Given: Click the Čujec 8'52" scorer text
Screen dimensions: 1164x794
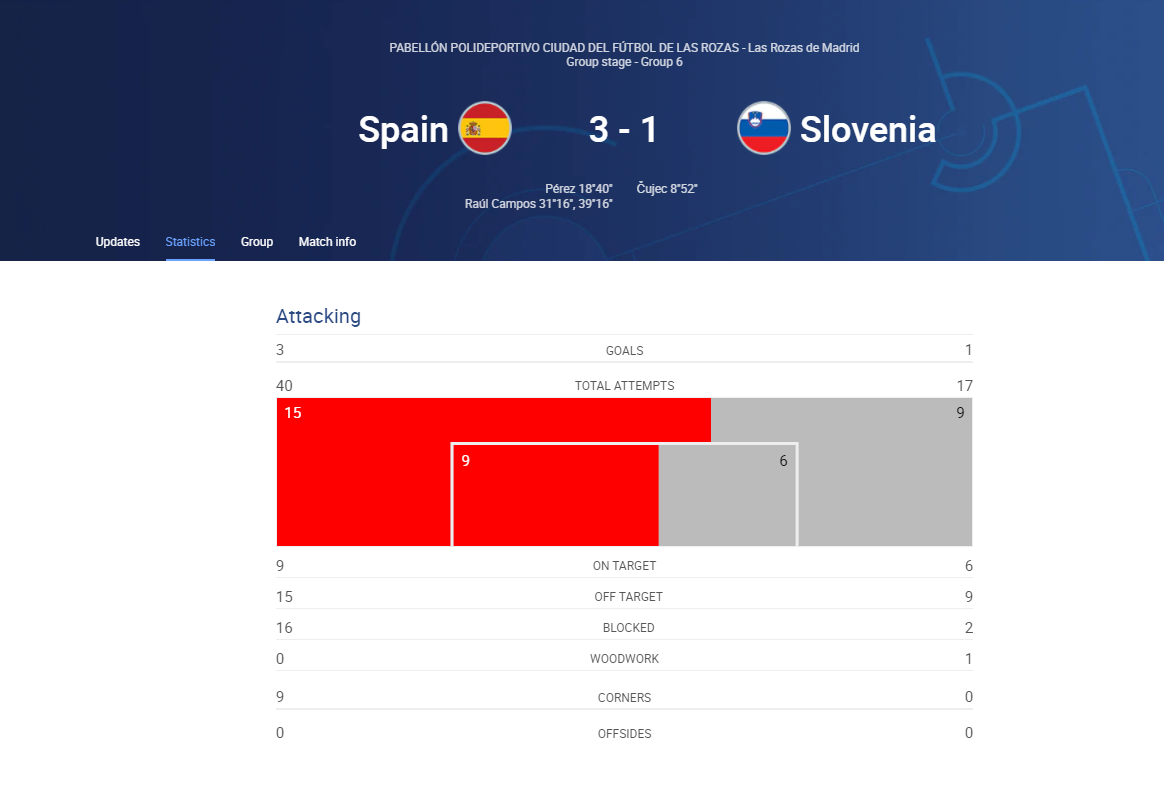Looking at the screenshot, I should [x=667, y=188].
